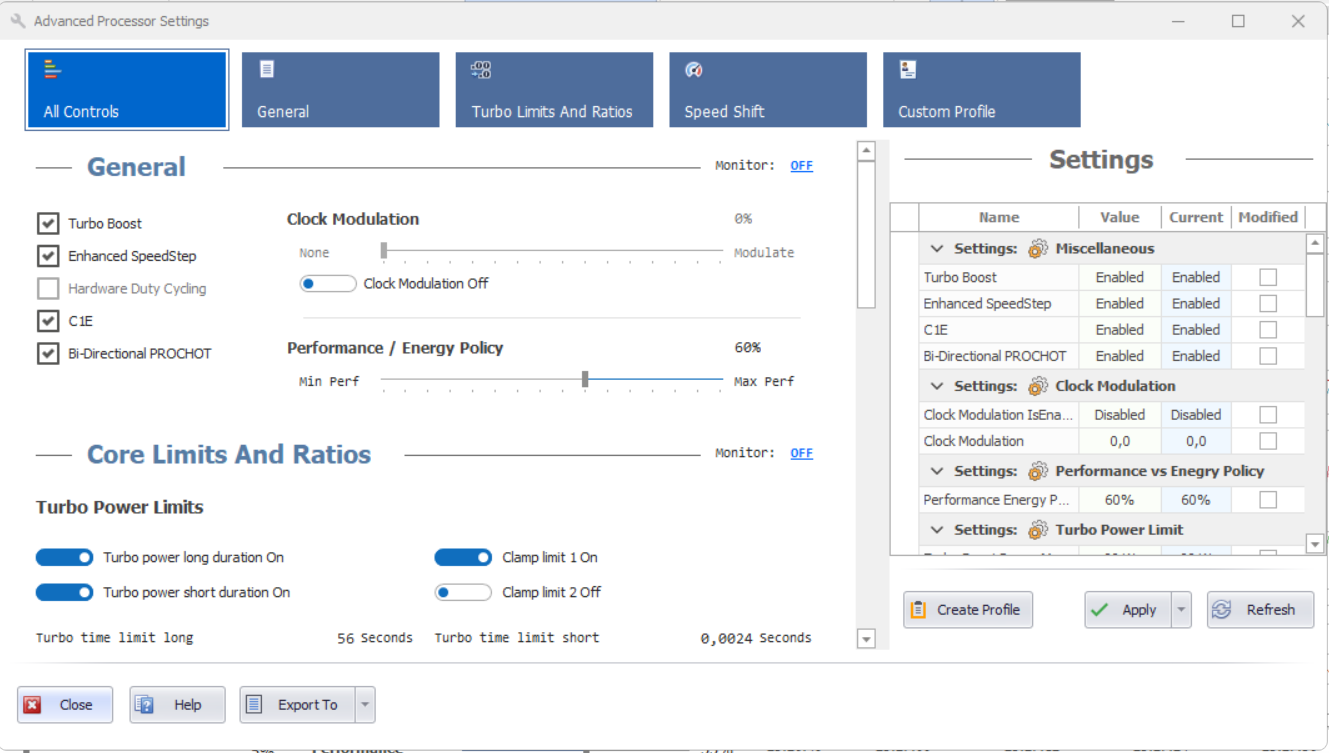Image resolution: width=1329 pixels, height=753 pixels.
Task: Click the red X Close icon
Action: (33, 705)
